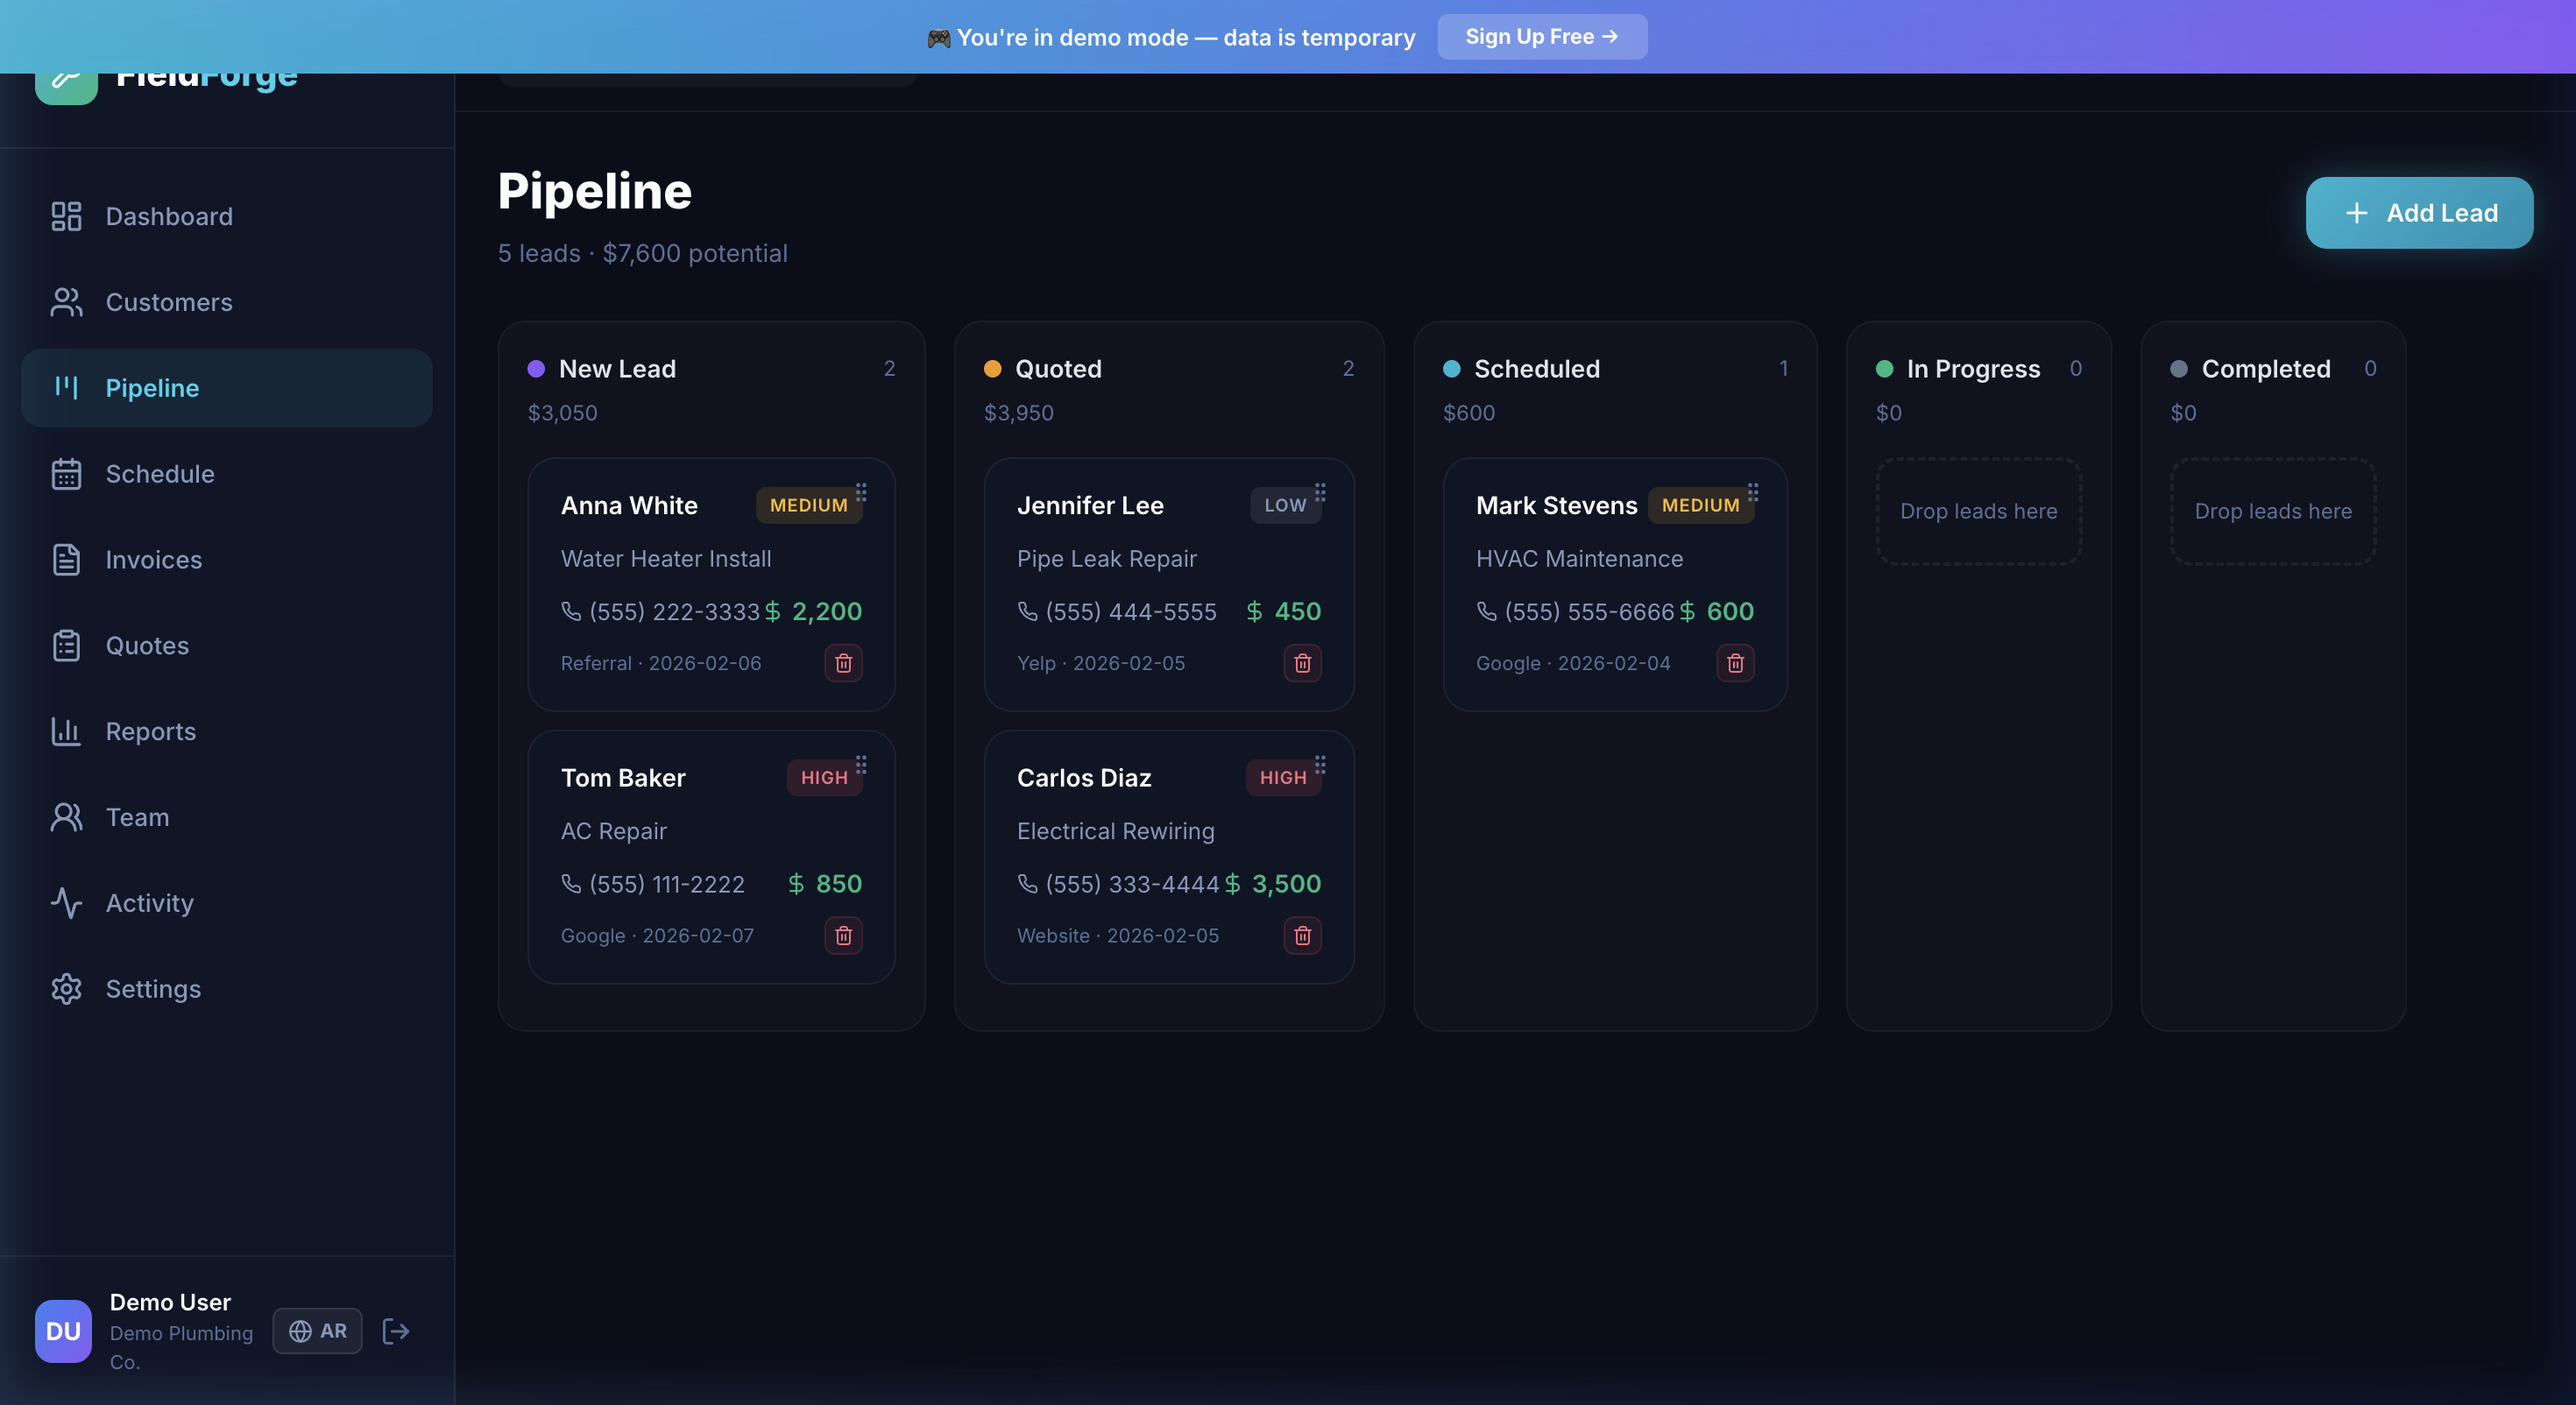Click the FieldForge wrench logo
This screenshot has width=2576, height=1405.
click(66, 75)
